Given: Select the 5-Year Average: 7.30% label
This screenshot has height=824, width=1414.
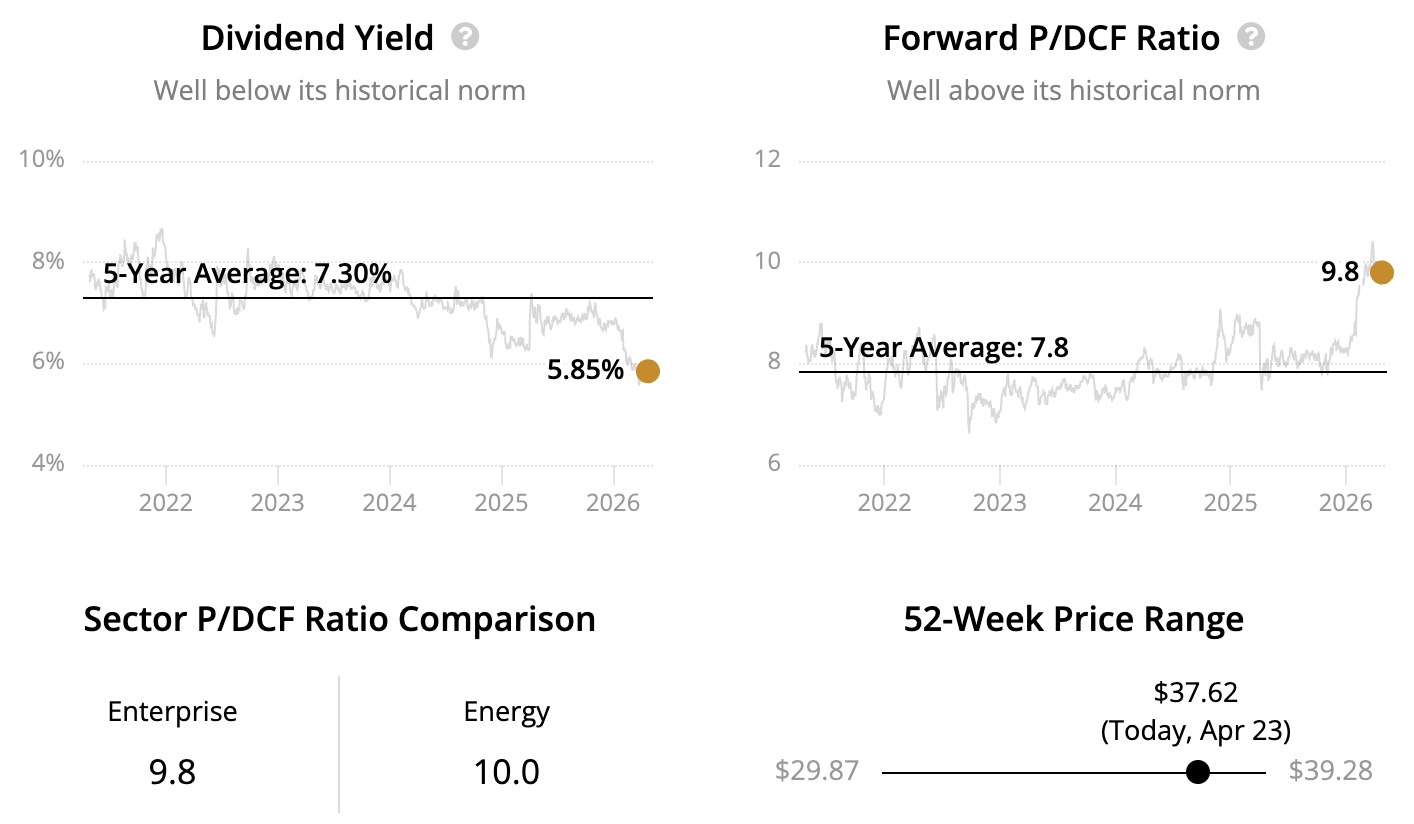Looking at the screenshot, I should click(247, 272).
